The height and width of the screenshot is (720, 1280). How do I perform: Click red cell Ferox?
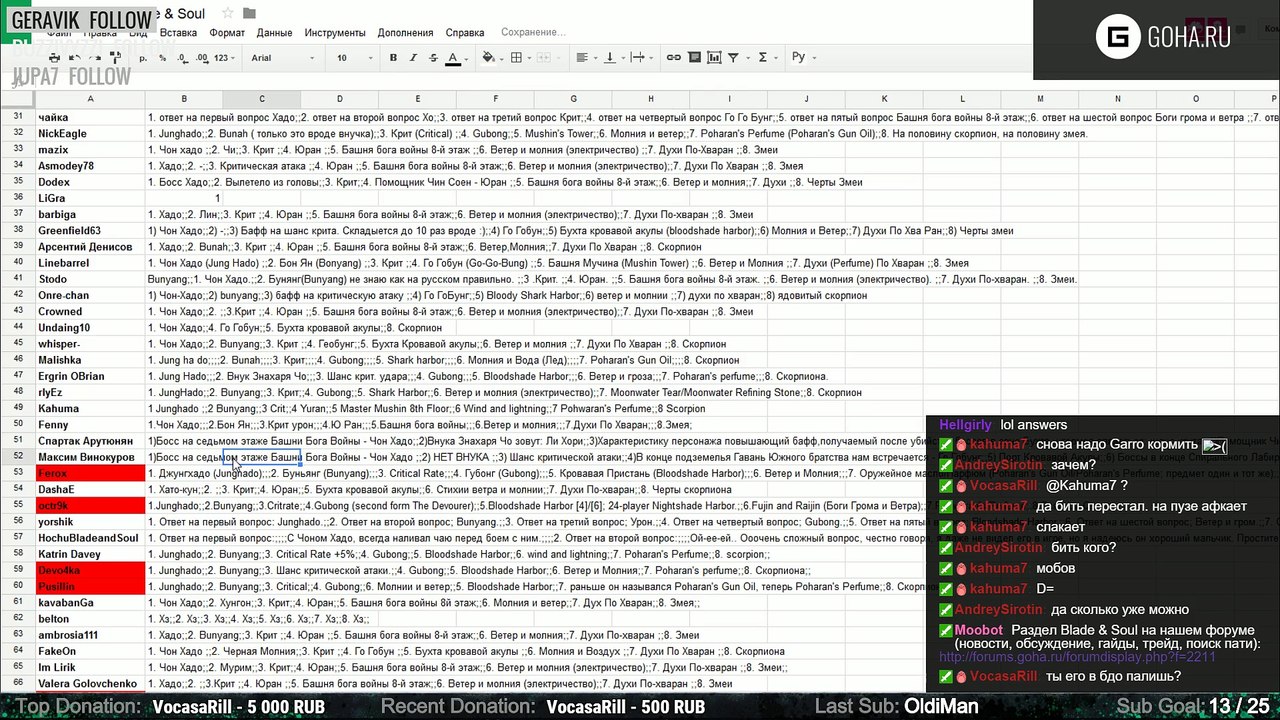point(90,473)
